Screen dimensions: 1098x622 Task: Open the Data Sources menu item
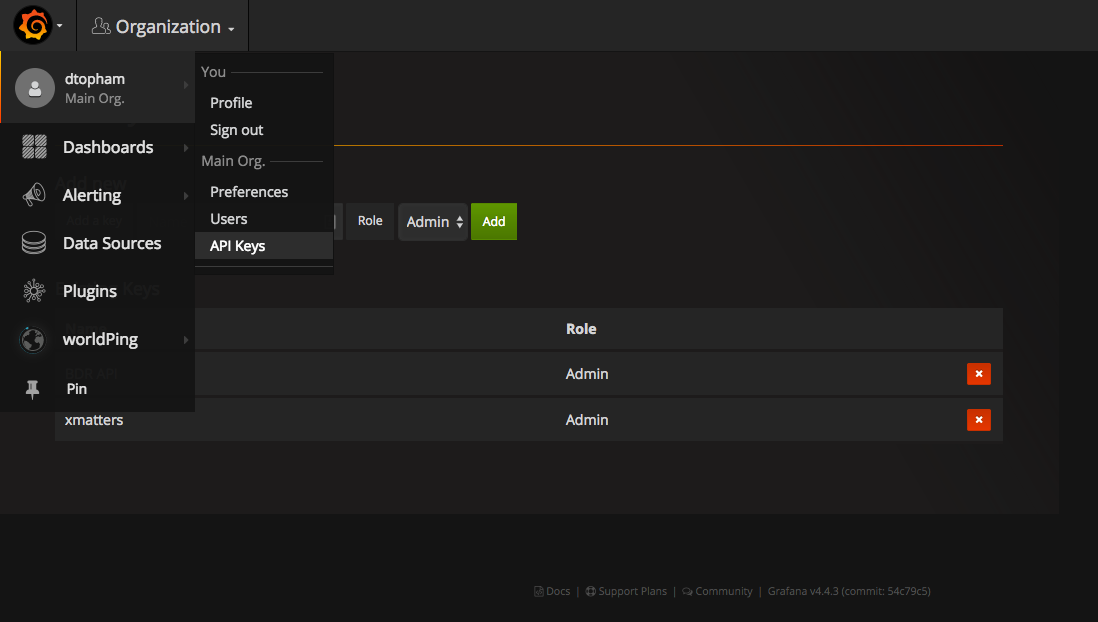(x=112, y=243)
